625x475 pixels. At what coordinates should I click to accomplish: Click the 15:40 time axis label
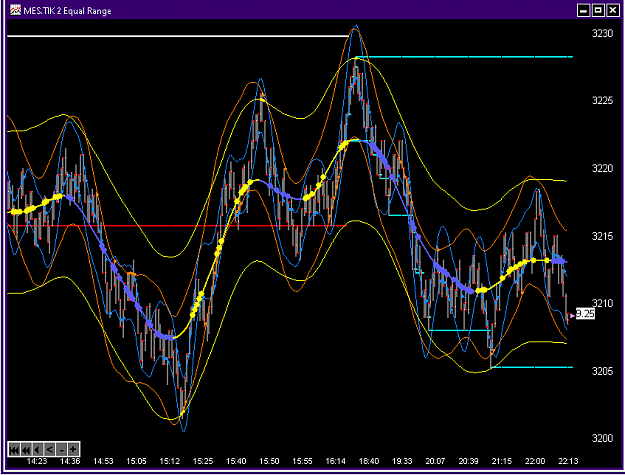tap(236, 461)
